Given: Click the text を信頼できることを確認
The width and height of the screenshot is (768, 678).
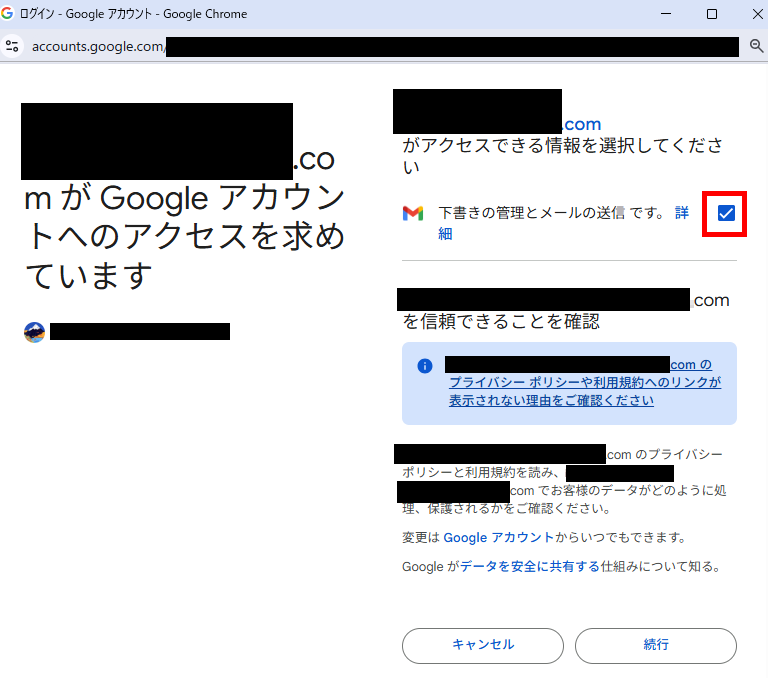Looking at the screenshot, I should coord(501,321).
